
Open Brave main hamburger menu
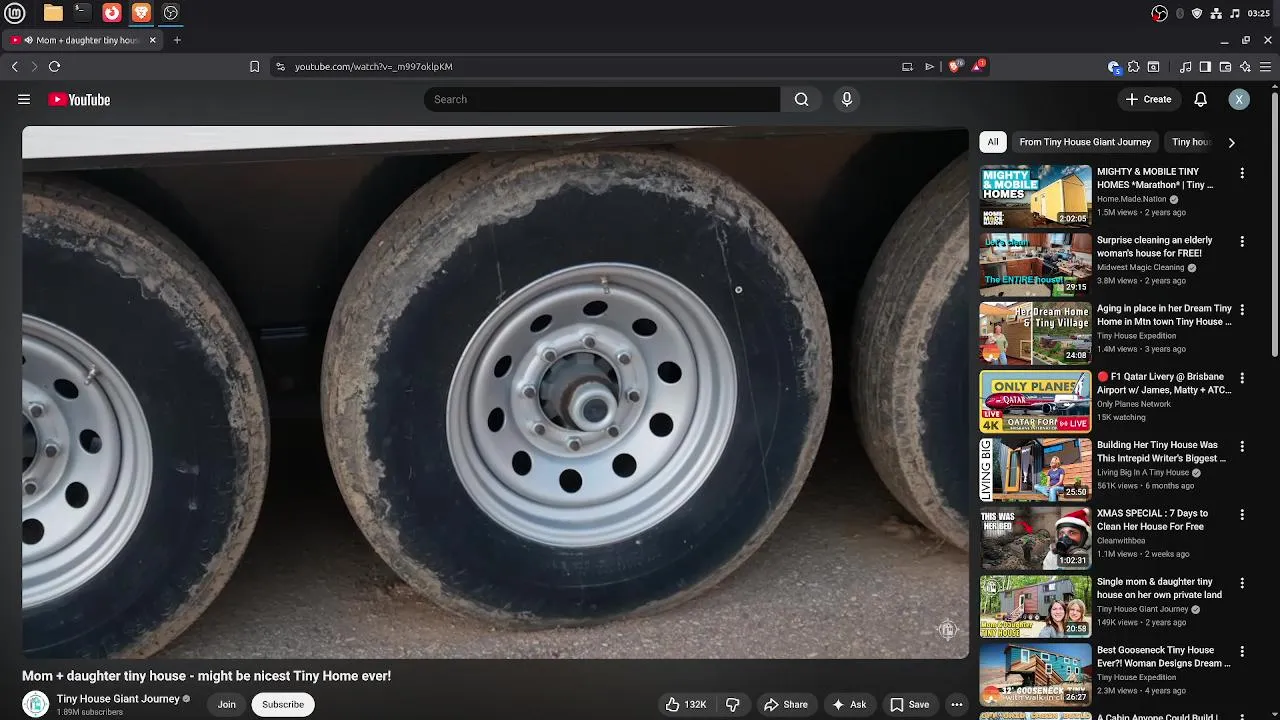pos(1265,66)
